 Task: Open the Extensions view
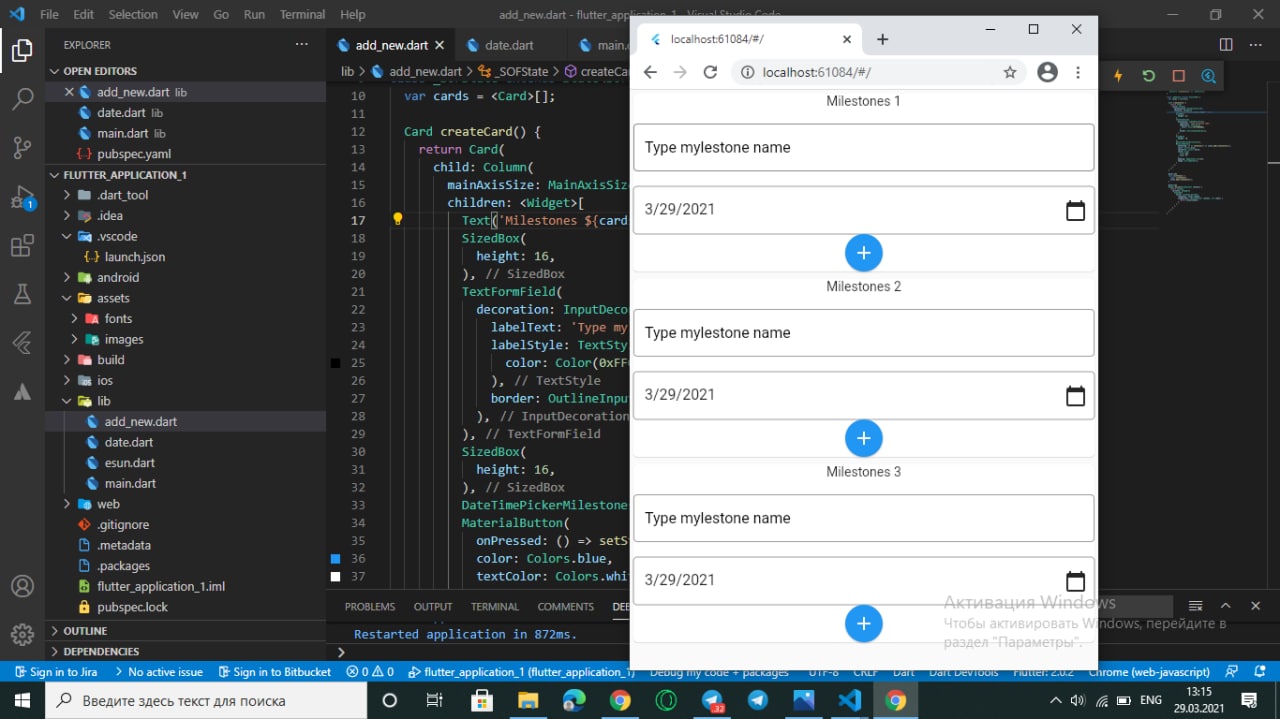pos(22,246)
